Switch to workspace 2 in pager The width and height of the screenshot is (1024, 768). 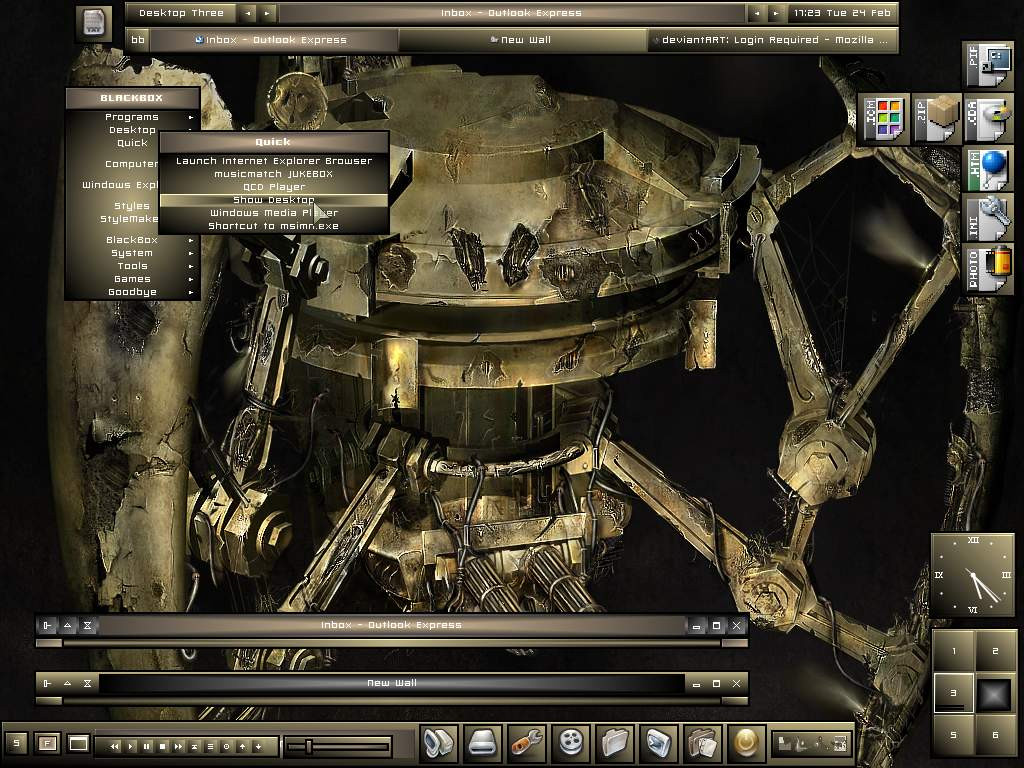[x=995, y=651]
